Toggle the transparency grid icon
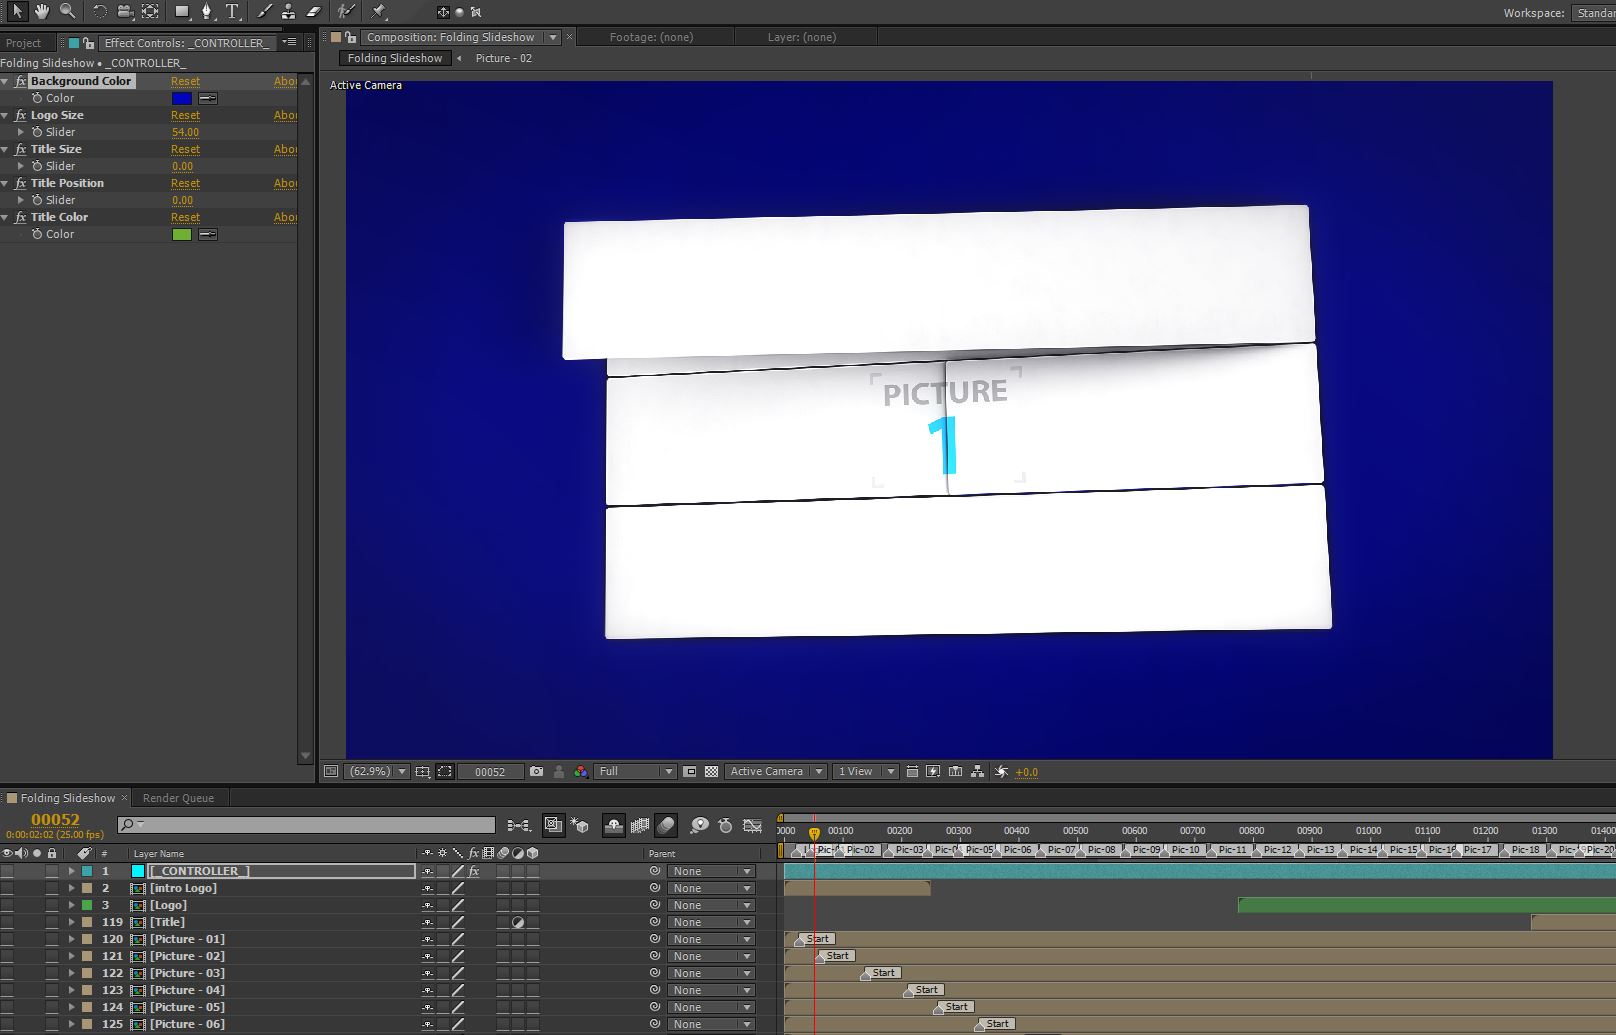The image size is (1616, 1035). click(711, 771)
